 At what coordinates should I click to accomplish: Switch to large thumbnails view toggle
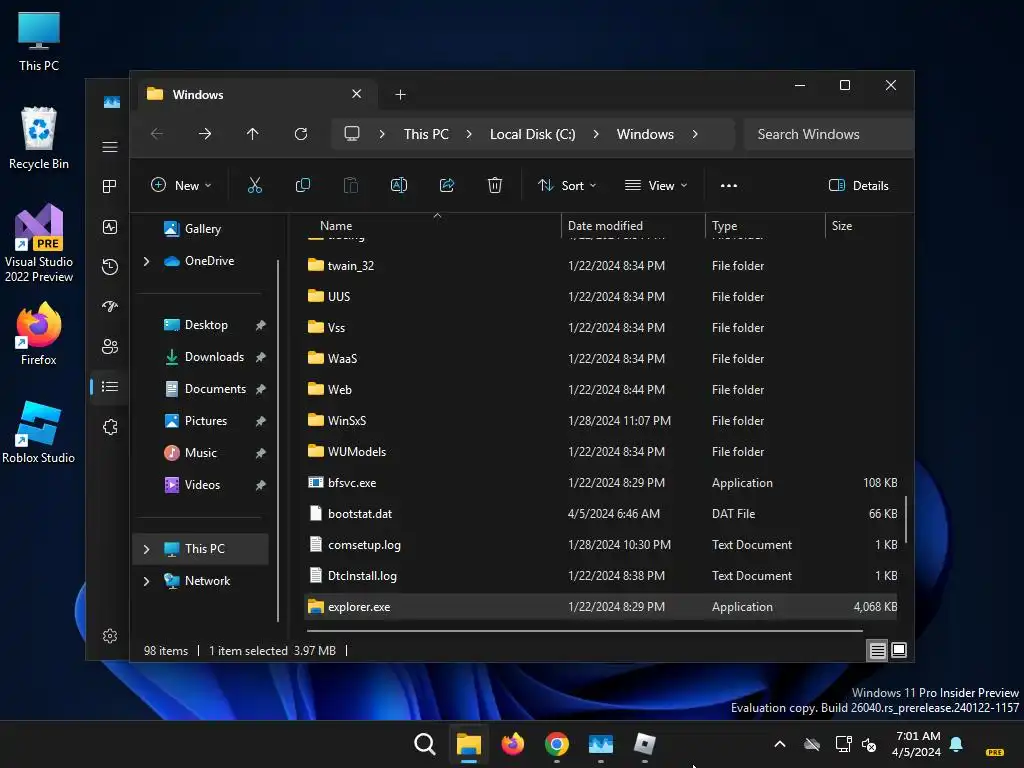(x=899, y=650)
